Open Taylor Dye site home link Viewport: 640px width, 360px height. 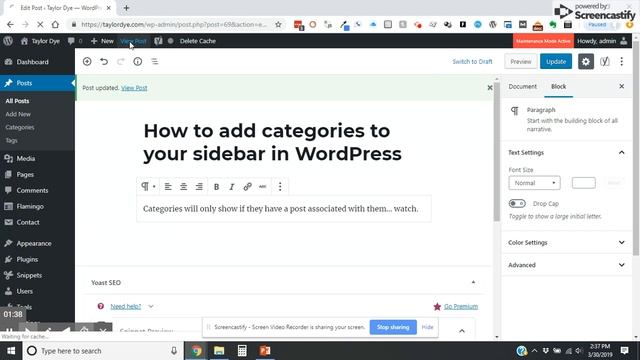coord(40,41)
